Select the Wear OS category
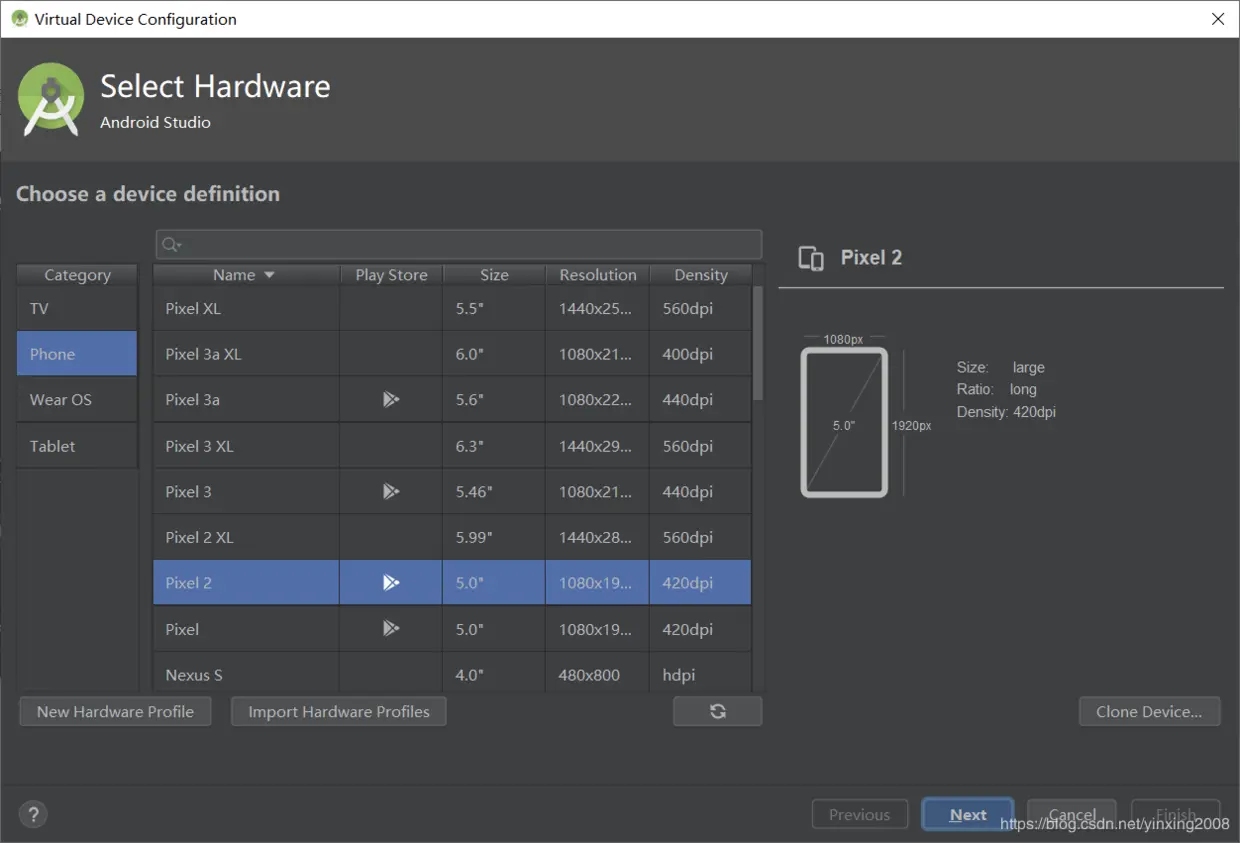This screenshot has width=1240, height=843. 77,400
